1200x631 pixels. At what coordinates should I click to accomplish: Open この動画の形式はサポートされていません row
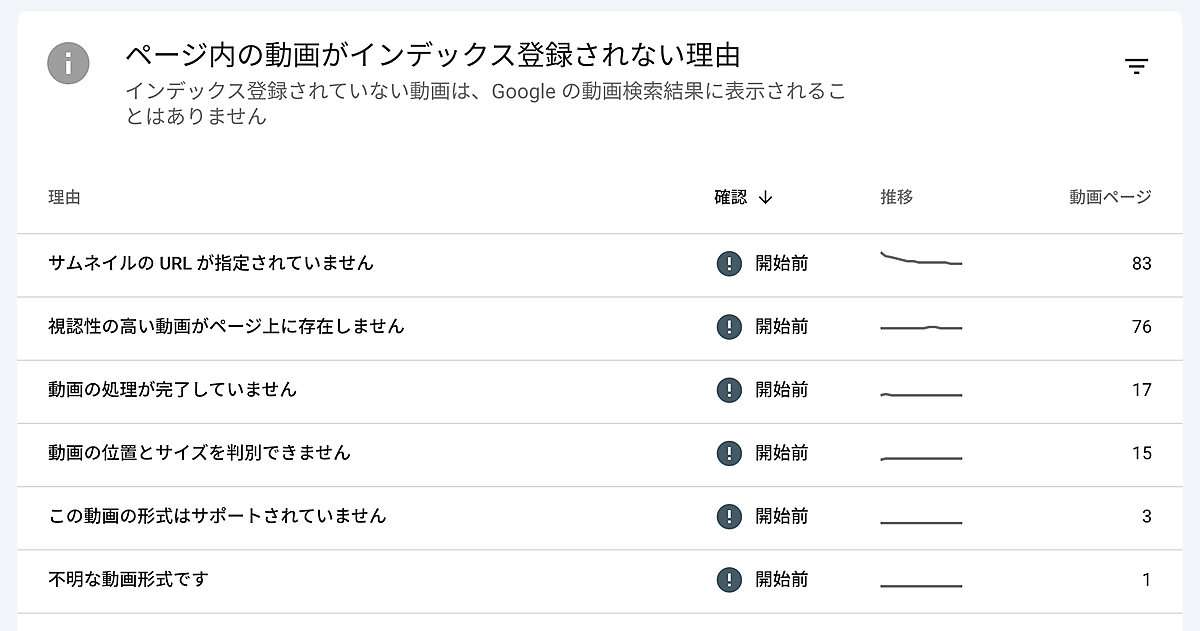(217, 516)
